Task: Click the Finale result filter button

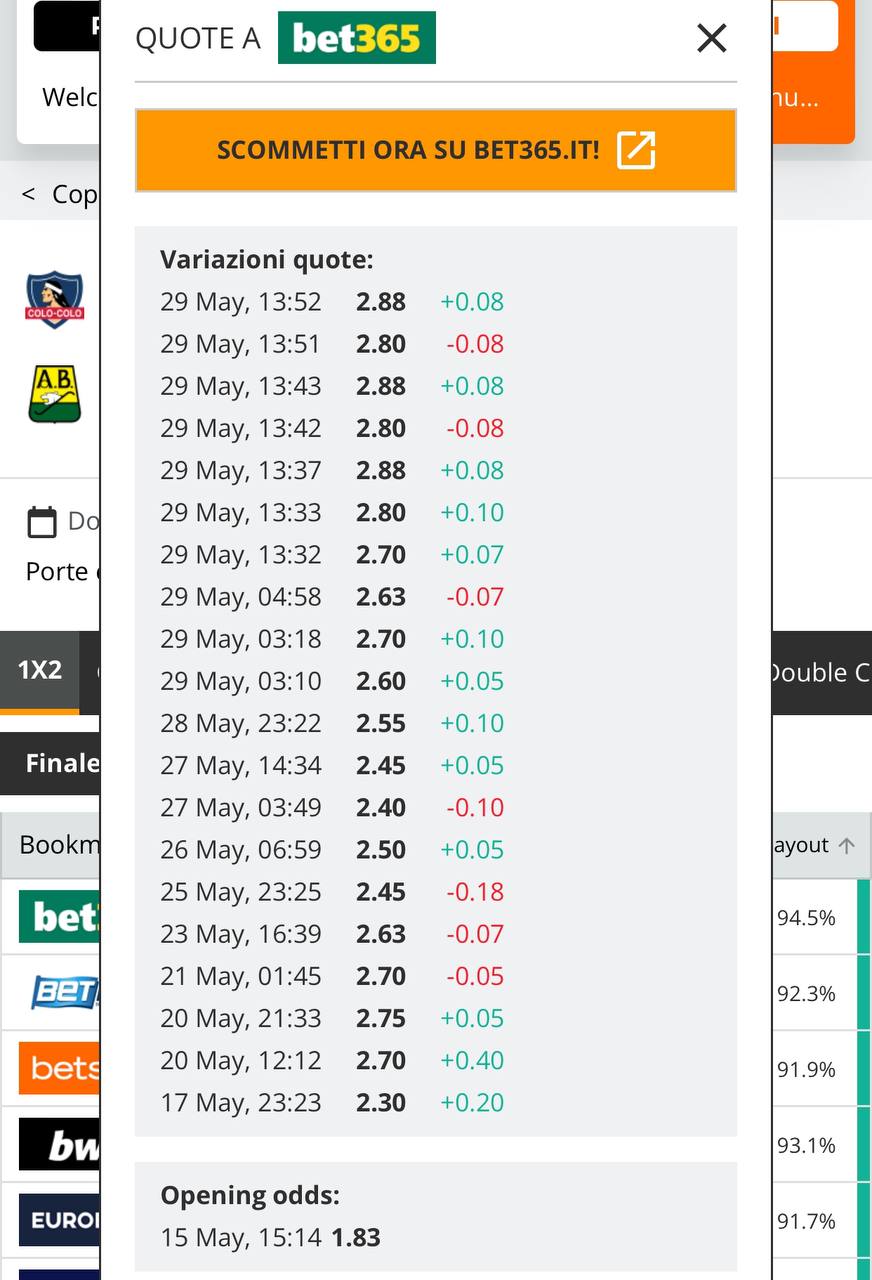Action: [50, 764]
